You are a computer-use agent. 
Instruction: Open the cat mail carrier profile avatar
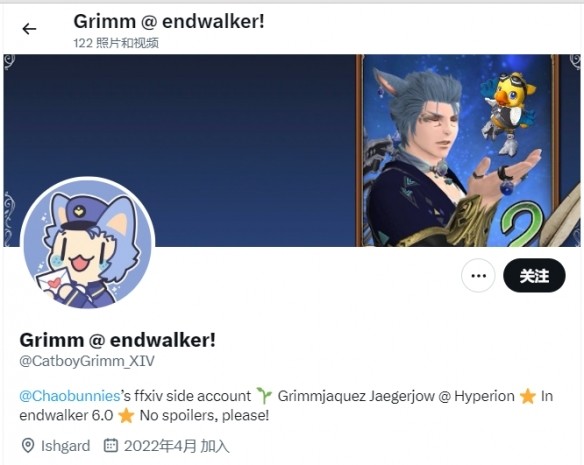pos(87,243)
